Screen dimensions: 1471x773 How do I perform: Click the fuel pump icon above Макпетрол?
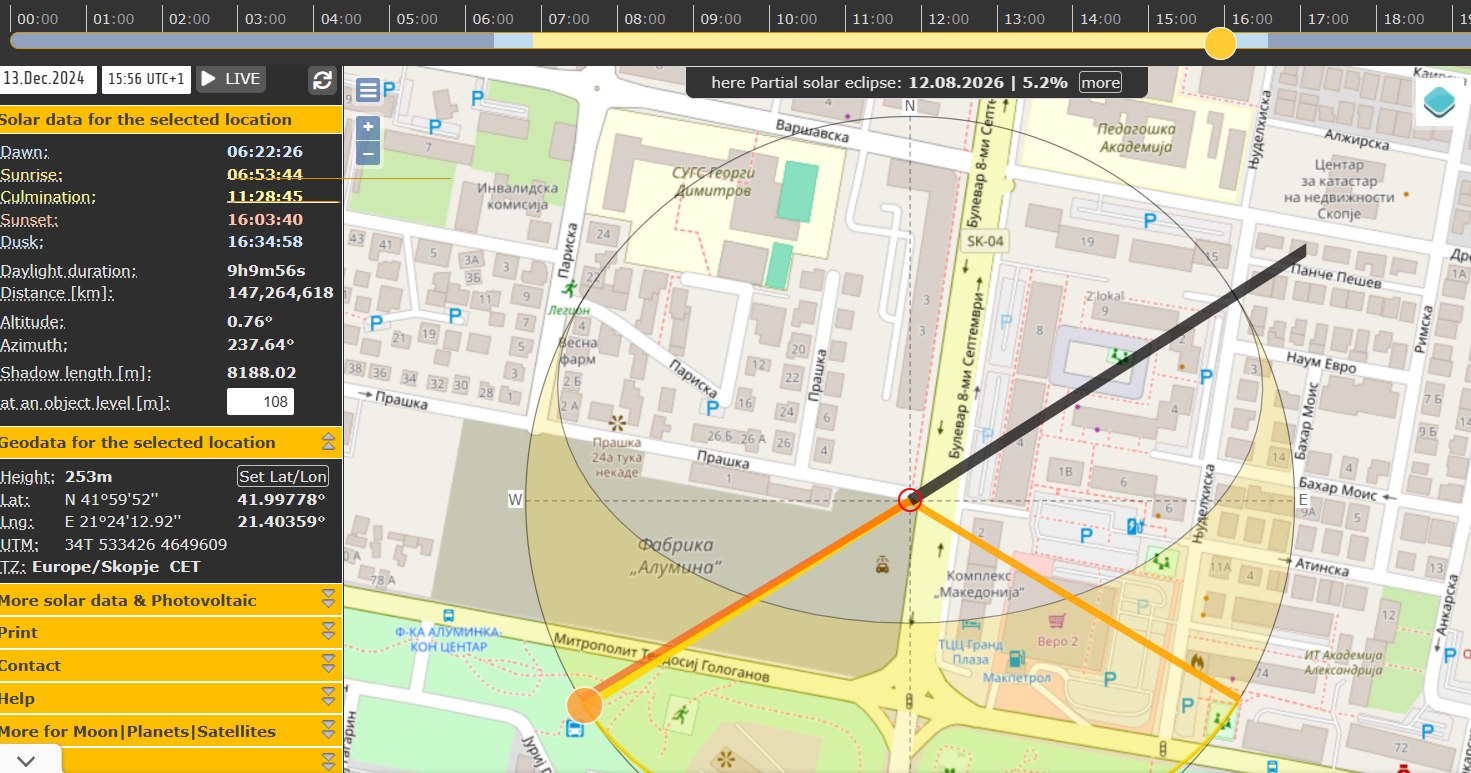pos(1017,659)
